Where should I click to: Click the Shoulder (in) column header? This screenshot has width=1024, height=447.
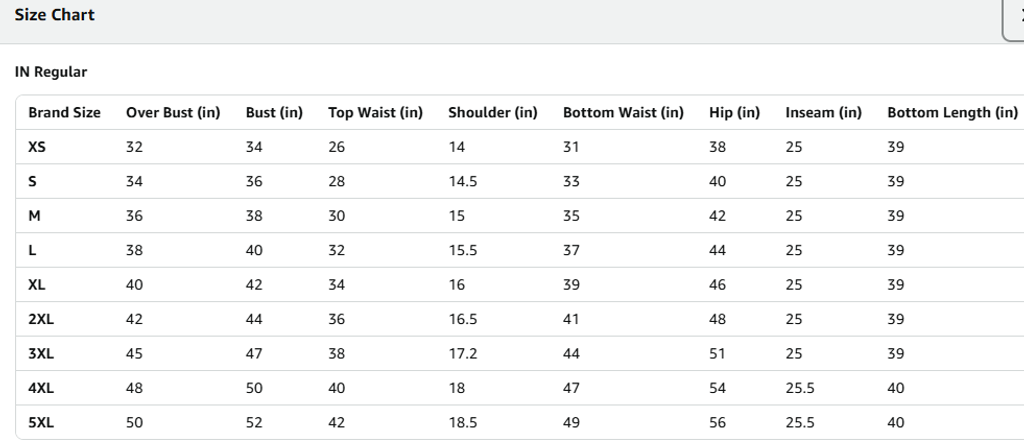click(x=493, y=112)
